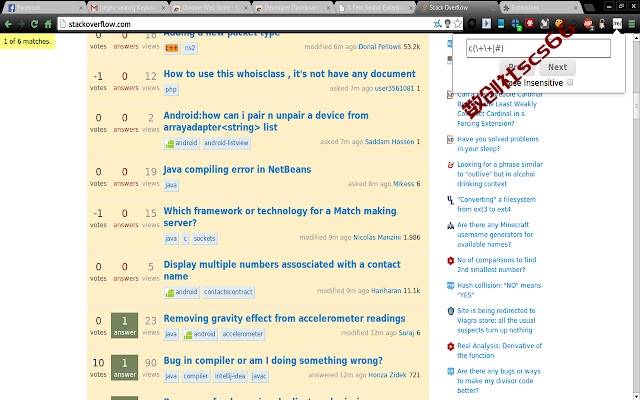This screenshot has width=640, height=400.
Task: Open 'Removing gravity effect' question
Action: (284, 318)
